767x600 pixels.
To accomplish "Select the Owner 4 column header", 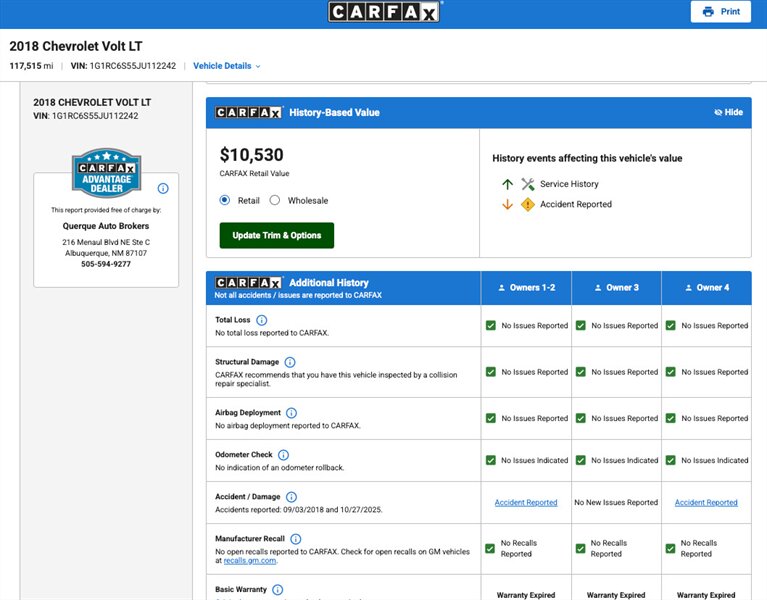I will tap(706, 288).
